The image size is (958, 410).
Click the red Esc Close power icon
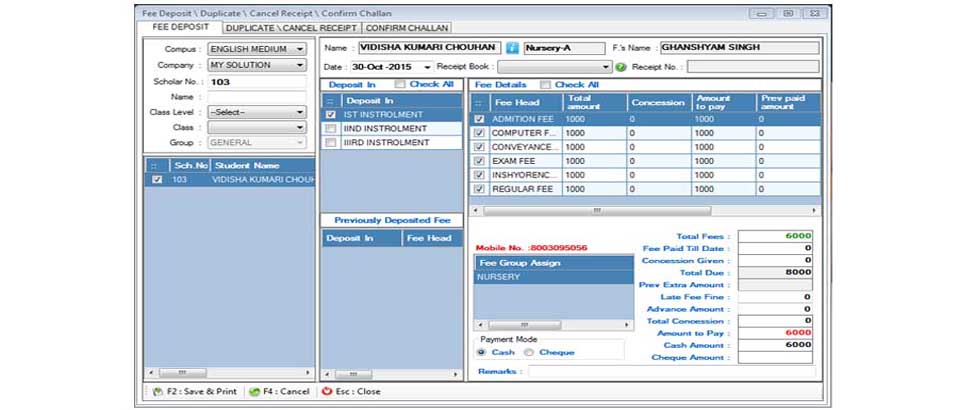click(x=327, y=392)
